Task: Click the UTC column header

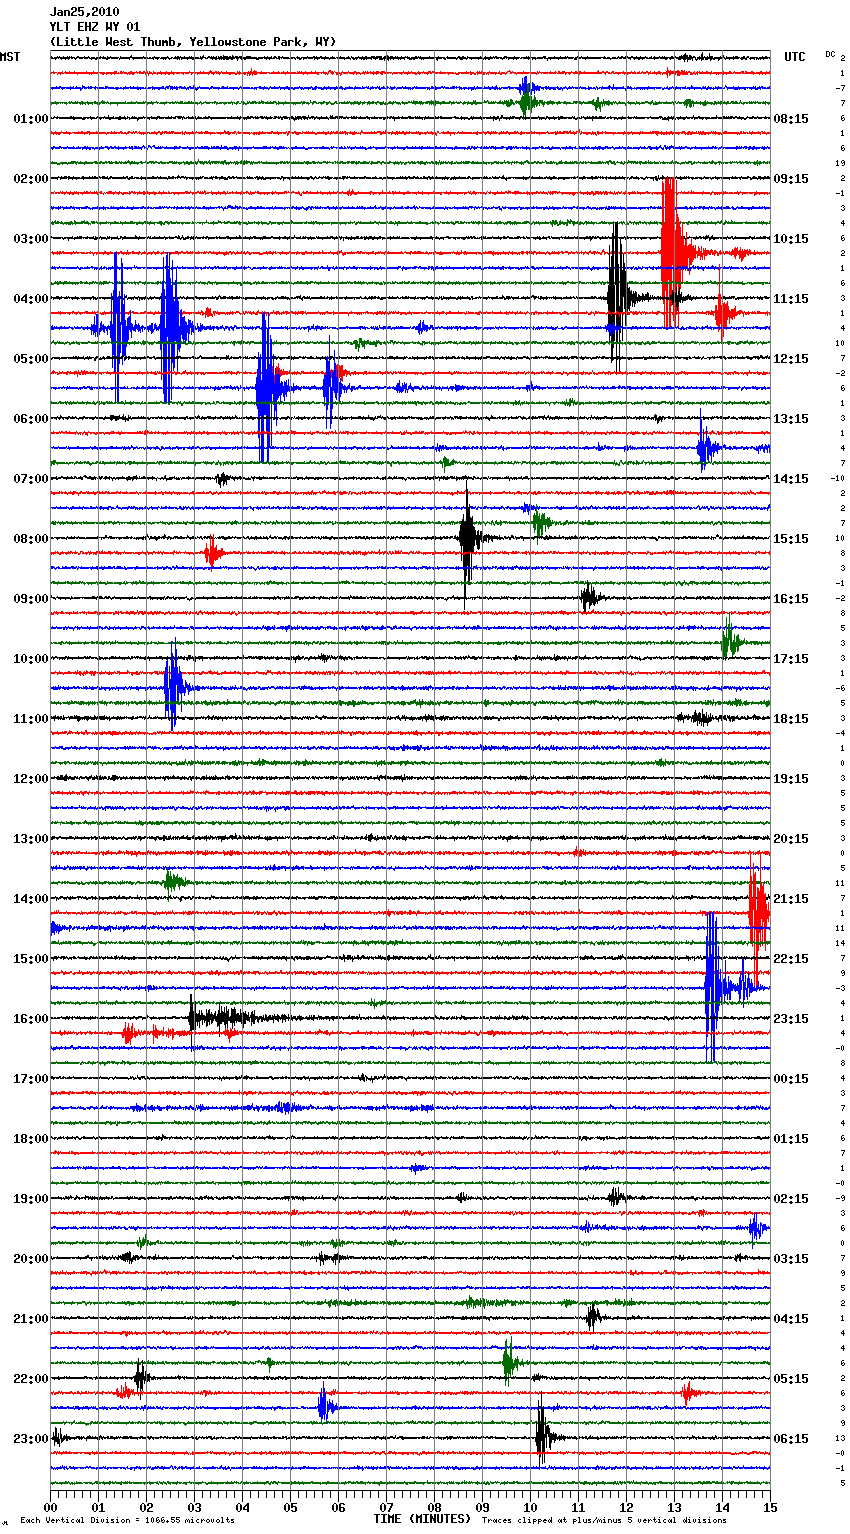Action: pos(794,57)
